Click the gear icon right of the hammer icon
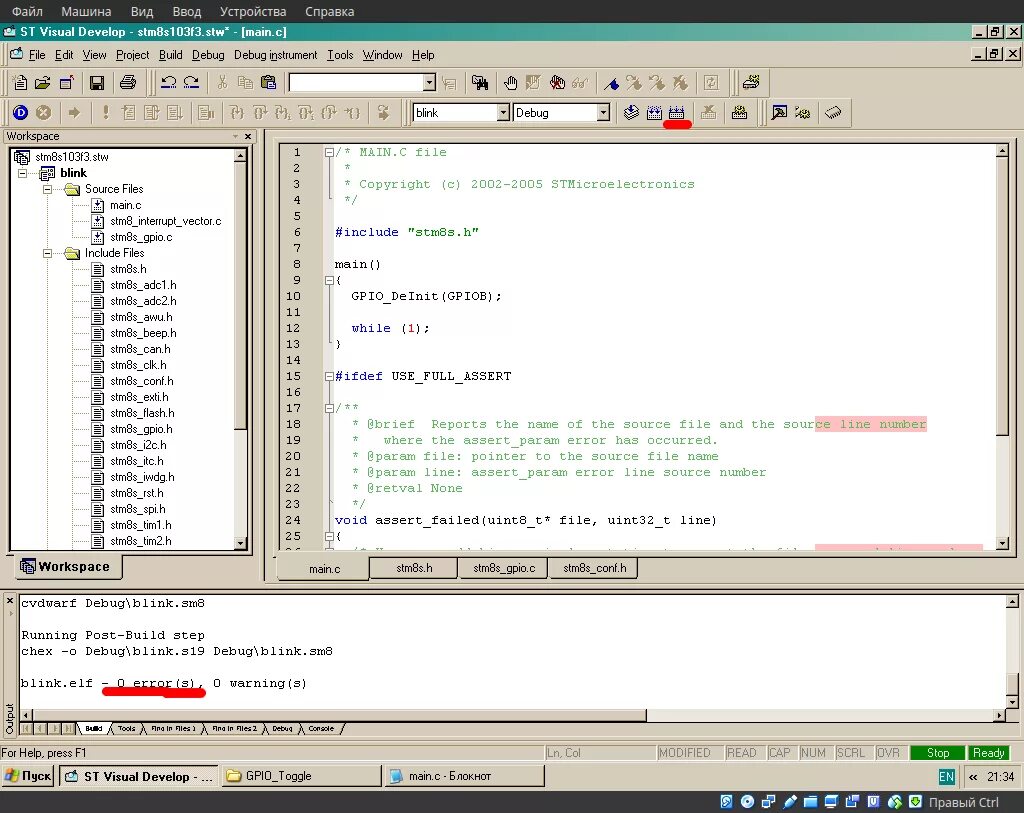Image resolution: width=1024 pixels, height=813 pixels. click(803, 112)
